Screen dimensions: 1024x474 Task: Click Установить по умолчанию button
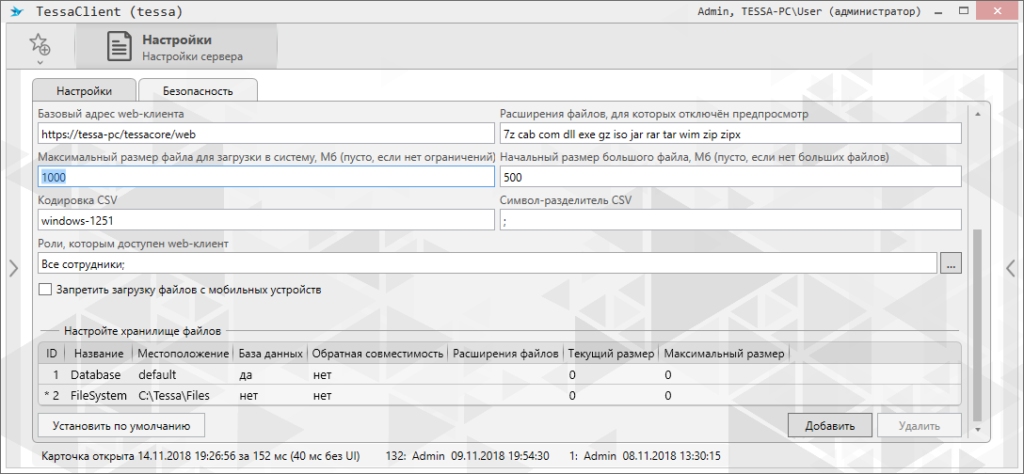(x=121, y=425)
